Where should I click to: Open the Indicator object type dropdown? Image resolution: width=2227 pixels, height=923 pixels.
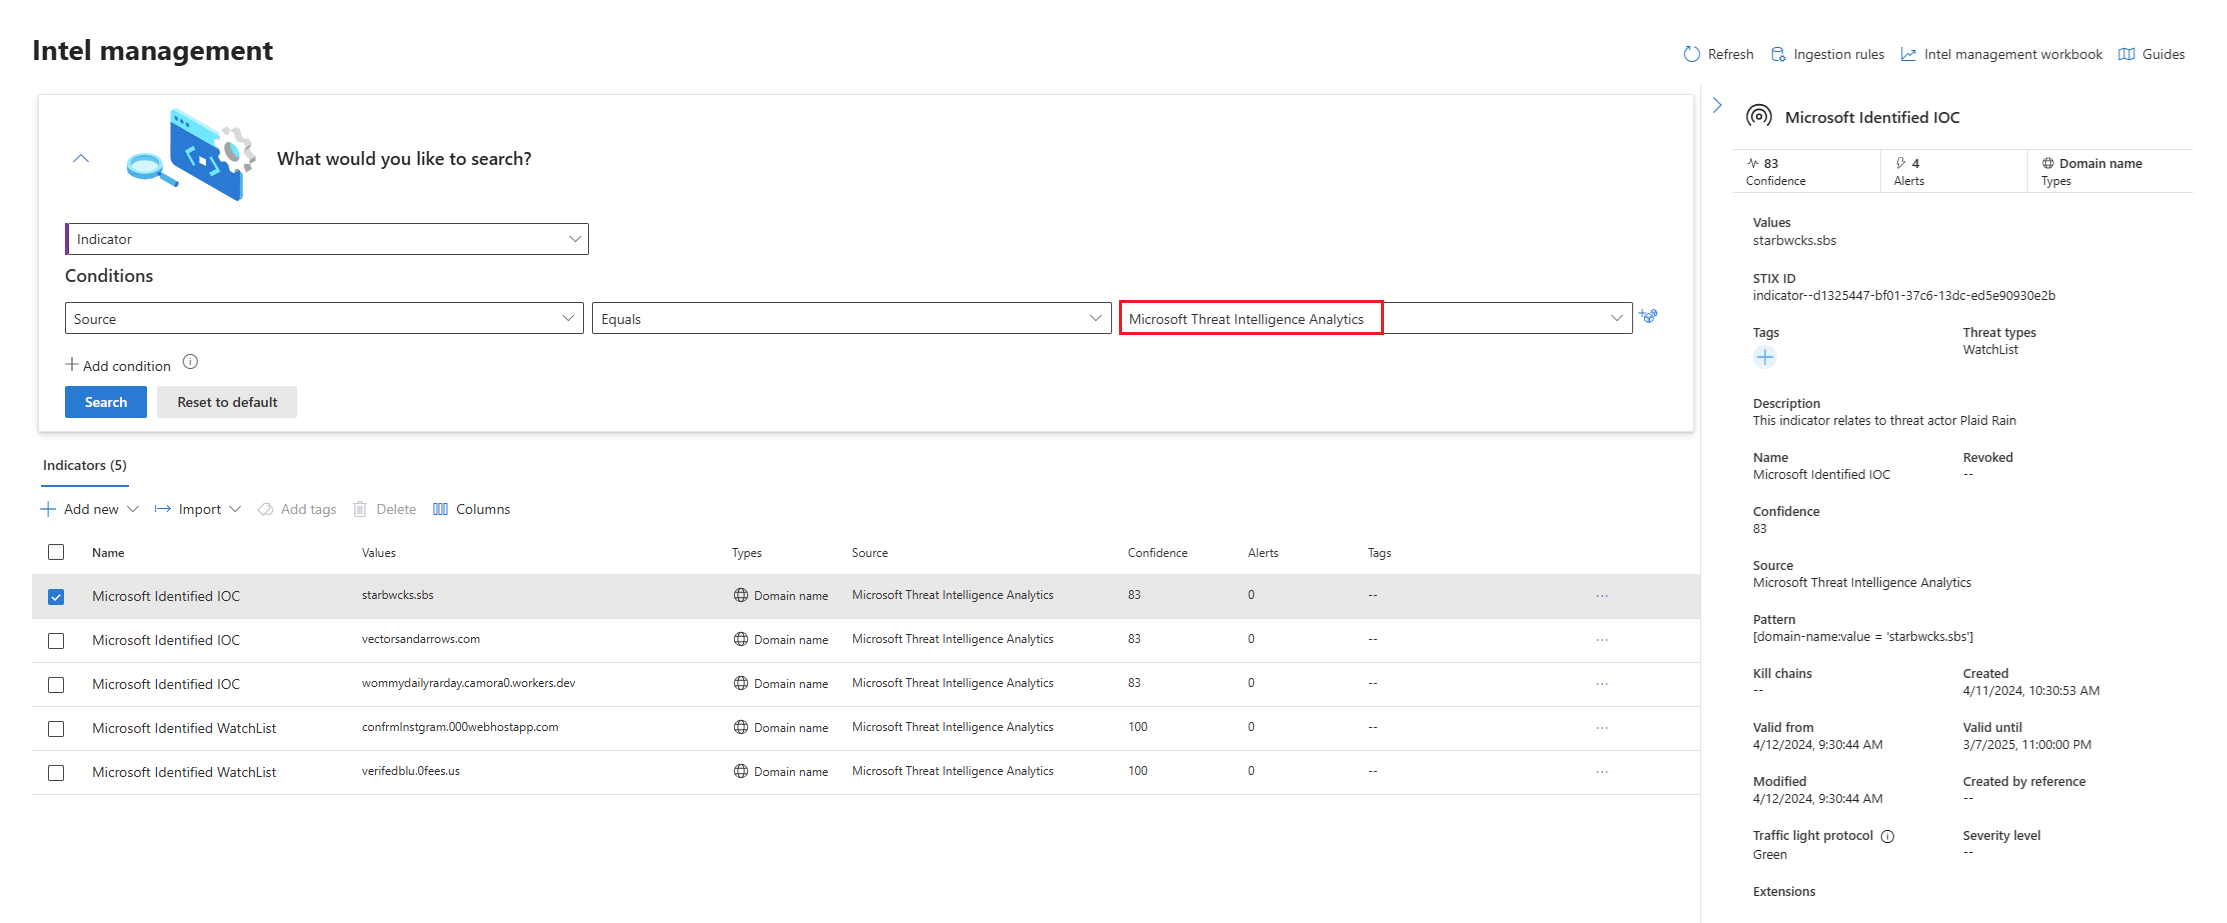(x=327, y=239)
